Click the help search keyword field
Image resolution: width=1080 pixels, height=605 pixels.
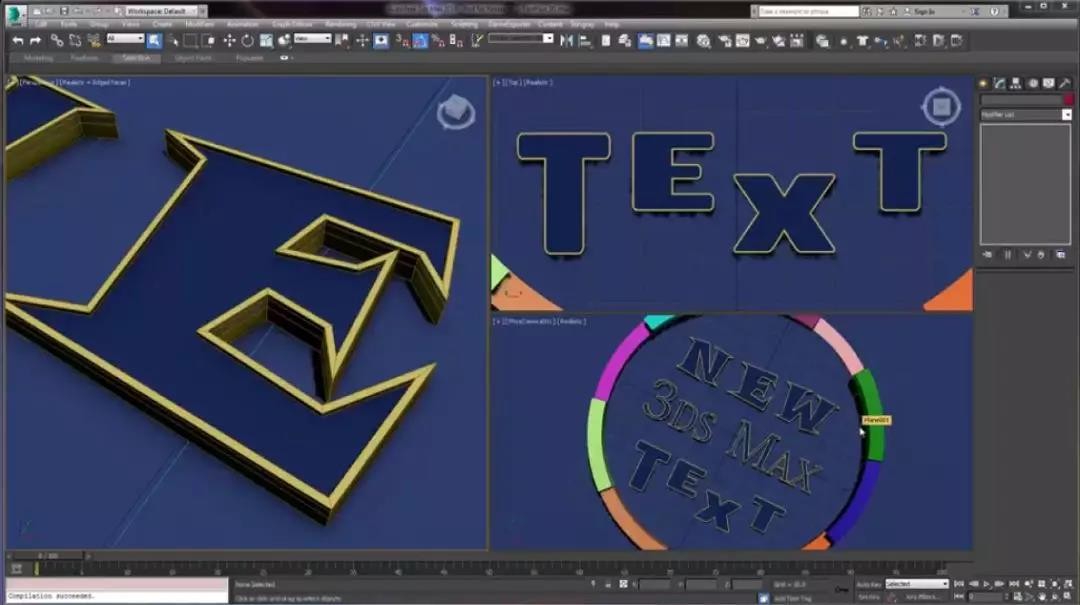pos(809,11)
